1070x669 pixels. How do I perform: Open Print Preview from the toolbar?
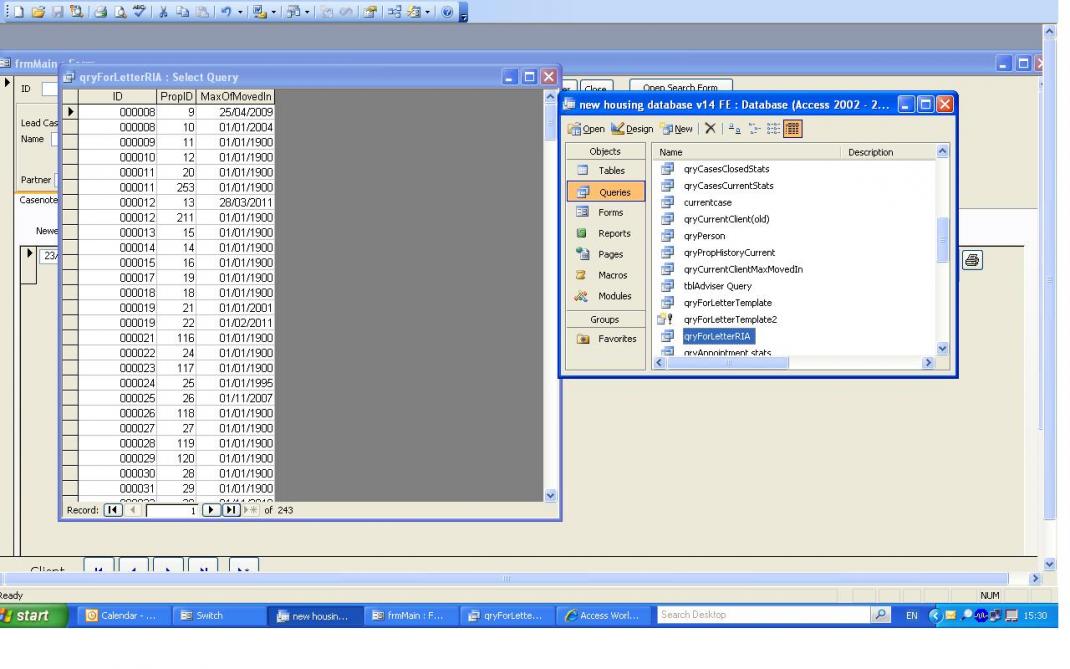[x=119, y=12]
